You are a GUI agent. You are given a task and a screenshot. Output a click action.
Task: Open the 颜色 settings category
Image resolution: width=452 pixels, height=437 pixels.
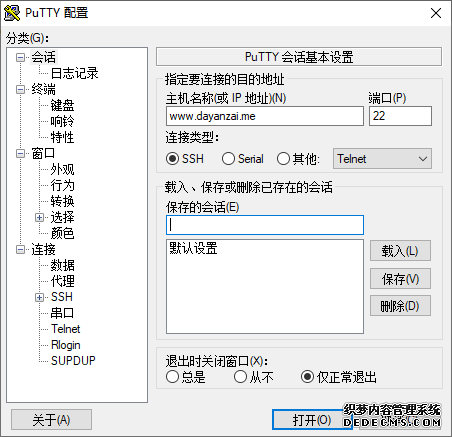point(62,233)
